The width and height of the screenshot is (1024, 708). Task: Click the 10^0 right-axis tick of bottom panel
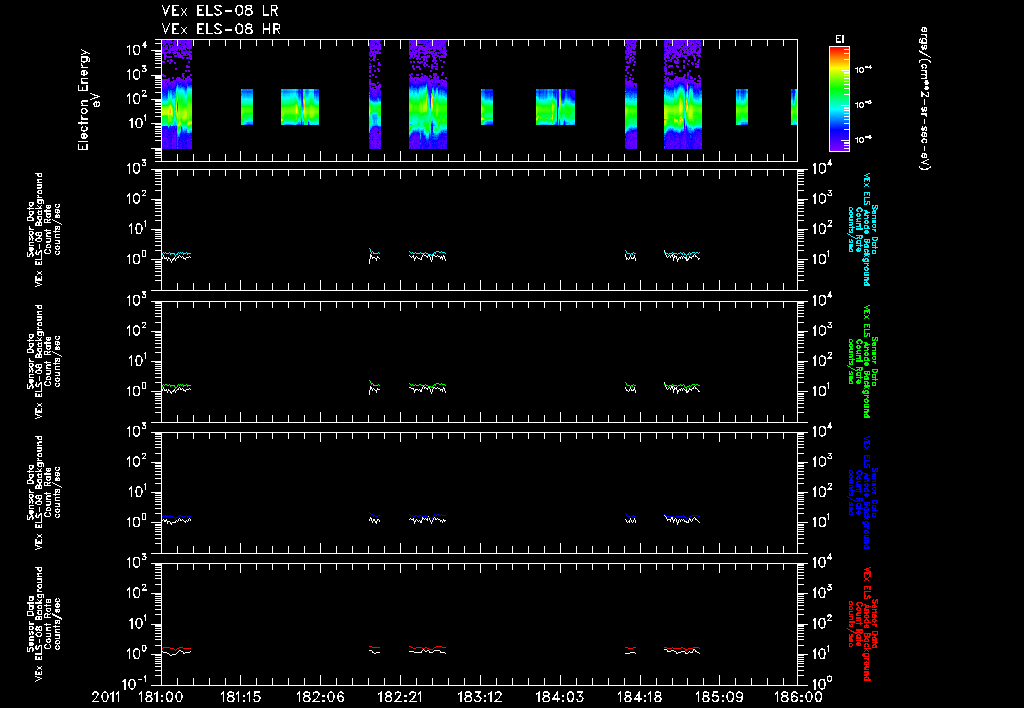(x=822, y=683)
